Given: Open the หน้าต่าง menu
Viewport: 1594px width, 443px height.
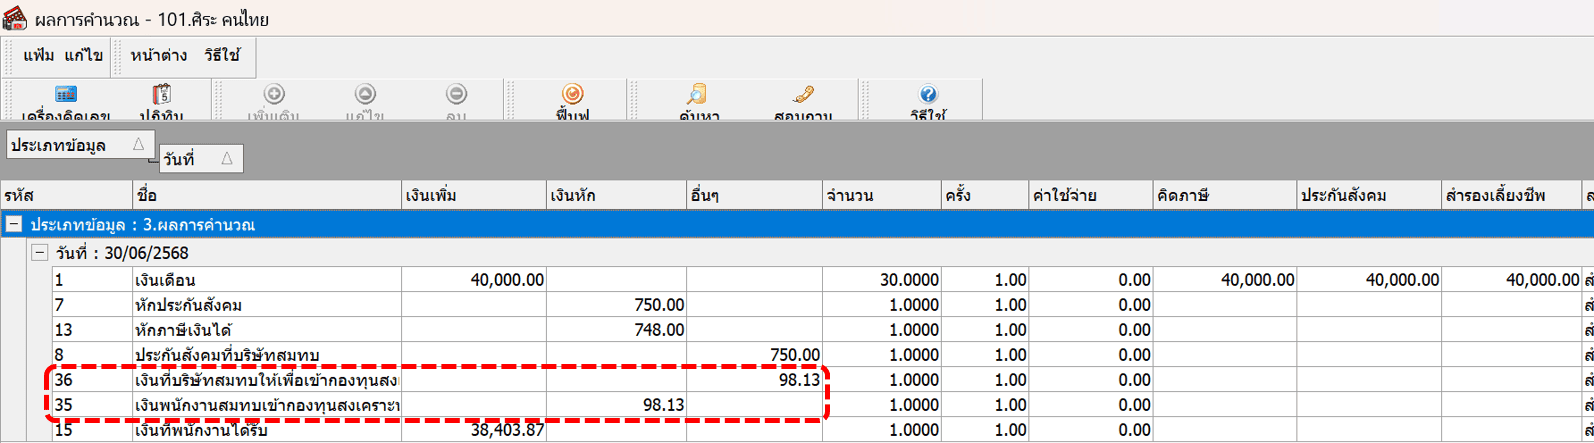Looking at the screenshot, I should 158,56.
